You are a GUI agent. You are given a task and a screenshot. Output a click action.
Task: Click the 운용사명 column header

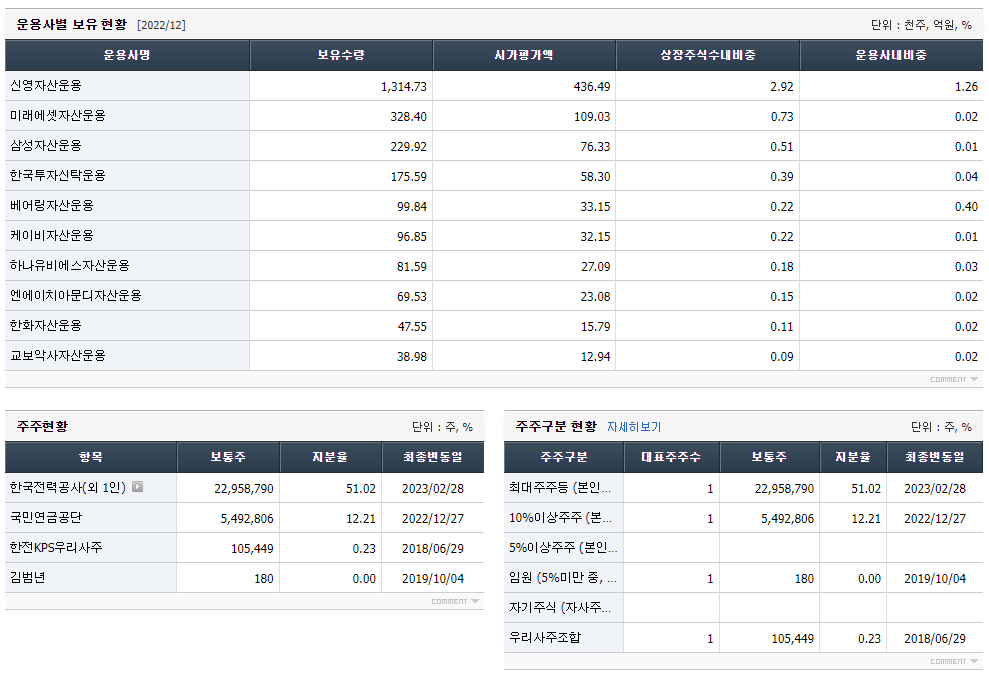point(127,55)
